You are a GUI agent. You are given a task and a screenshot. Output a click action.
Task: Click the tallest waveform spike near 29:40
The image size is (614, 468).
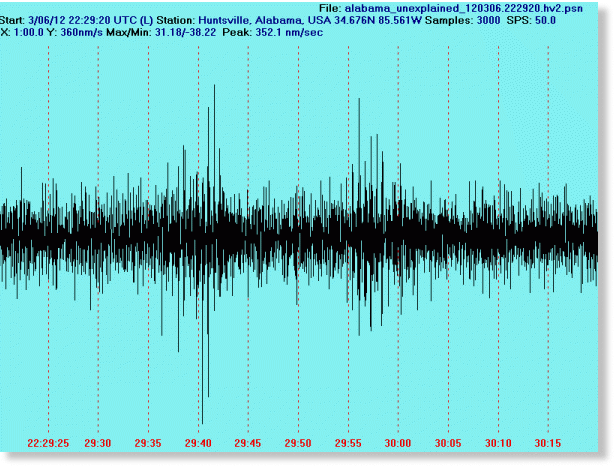point(214,157)
